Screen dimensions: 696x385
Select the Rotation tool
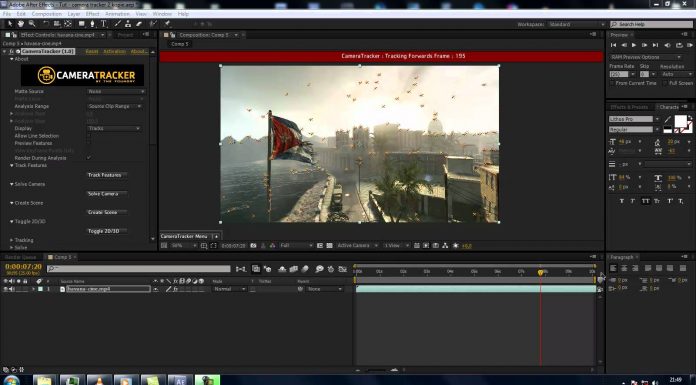[x=46, y=24]
